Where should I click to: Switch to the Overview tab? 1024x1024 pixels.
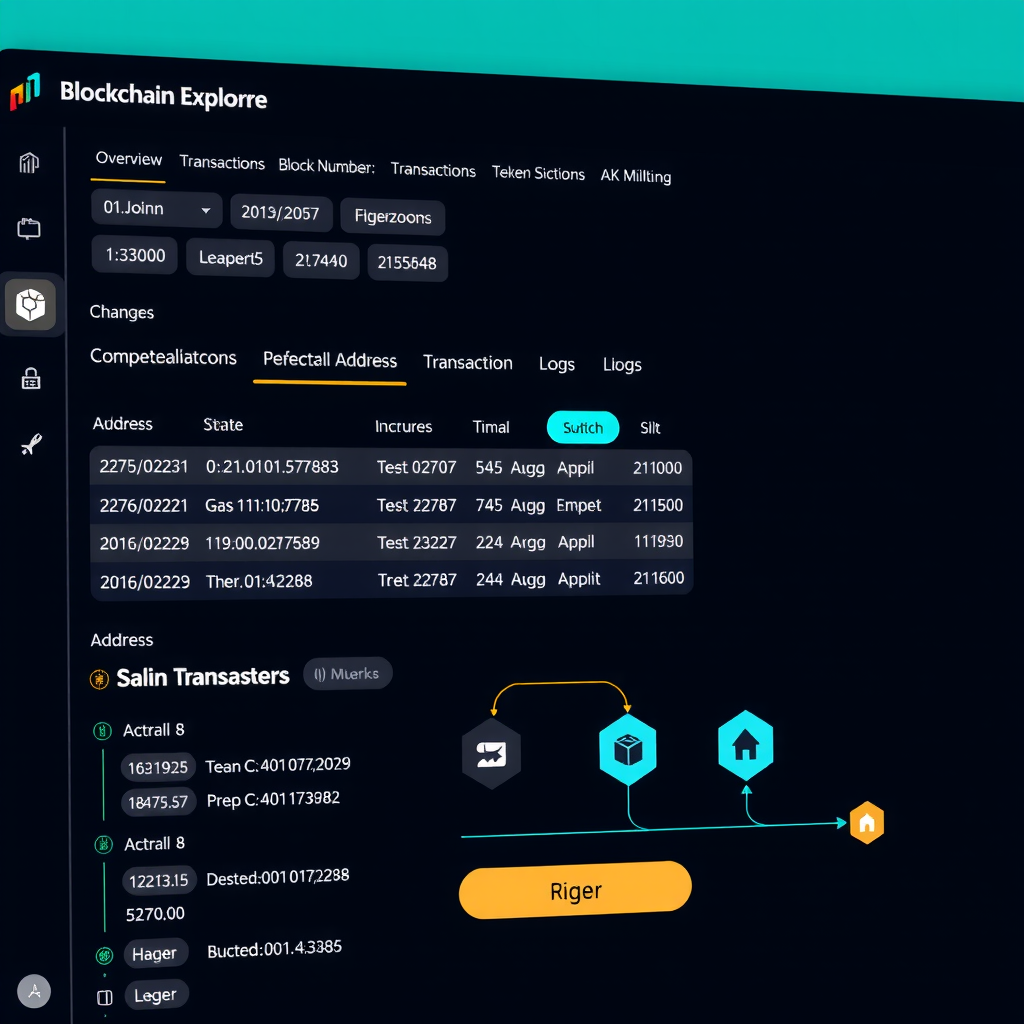click(x=128, y=160)
